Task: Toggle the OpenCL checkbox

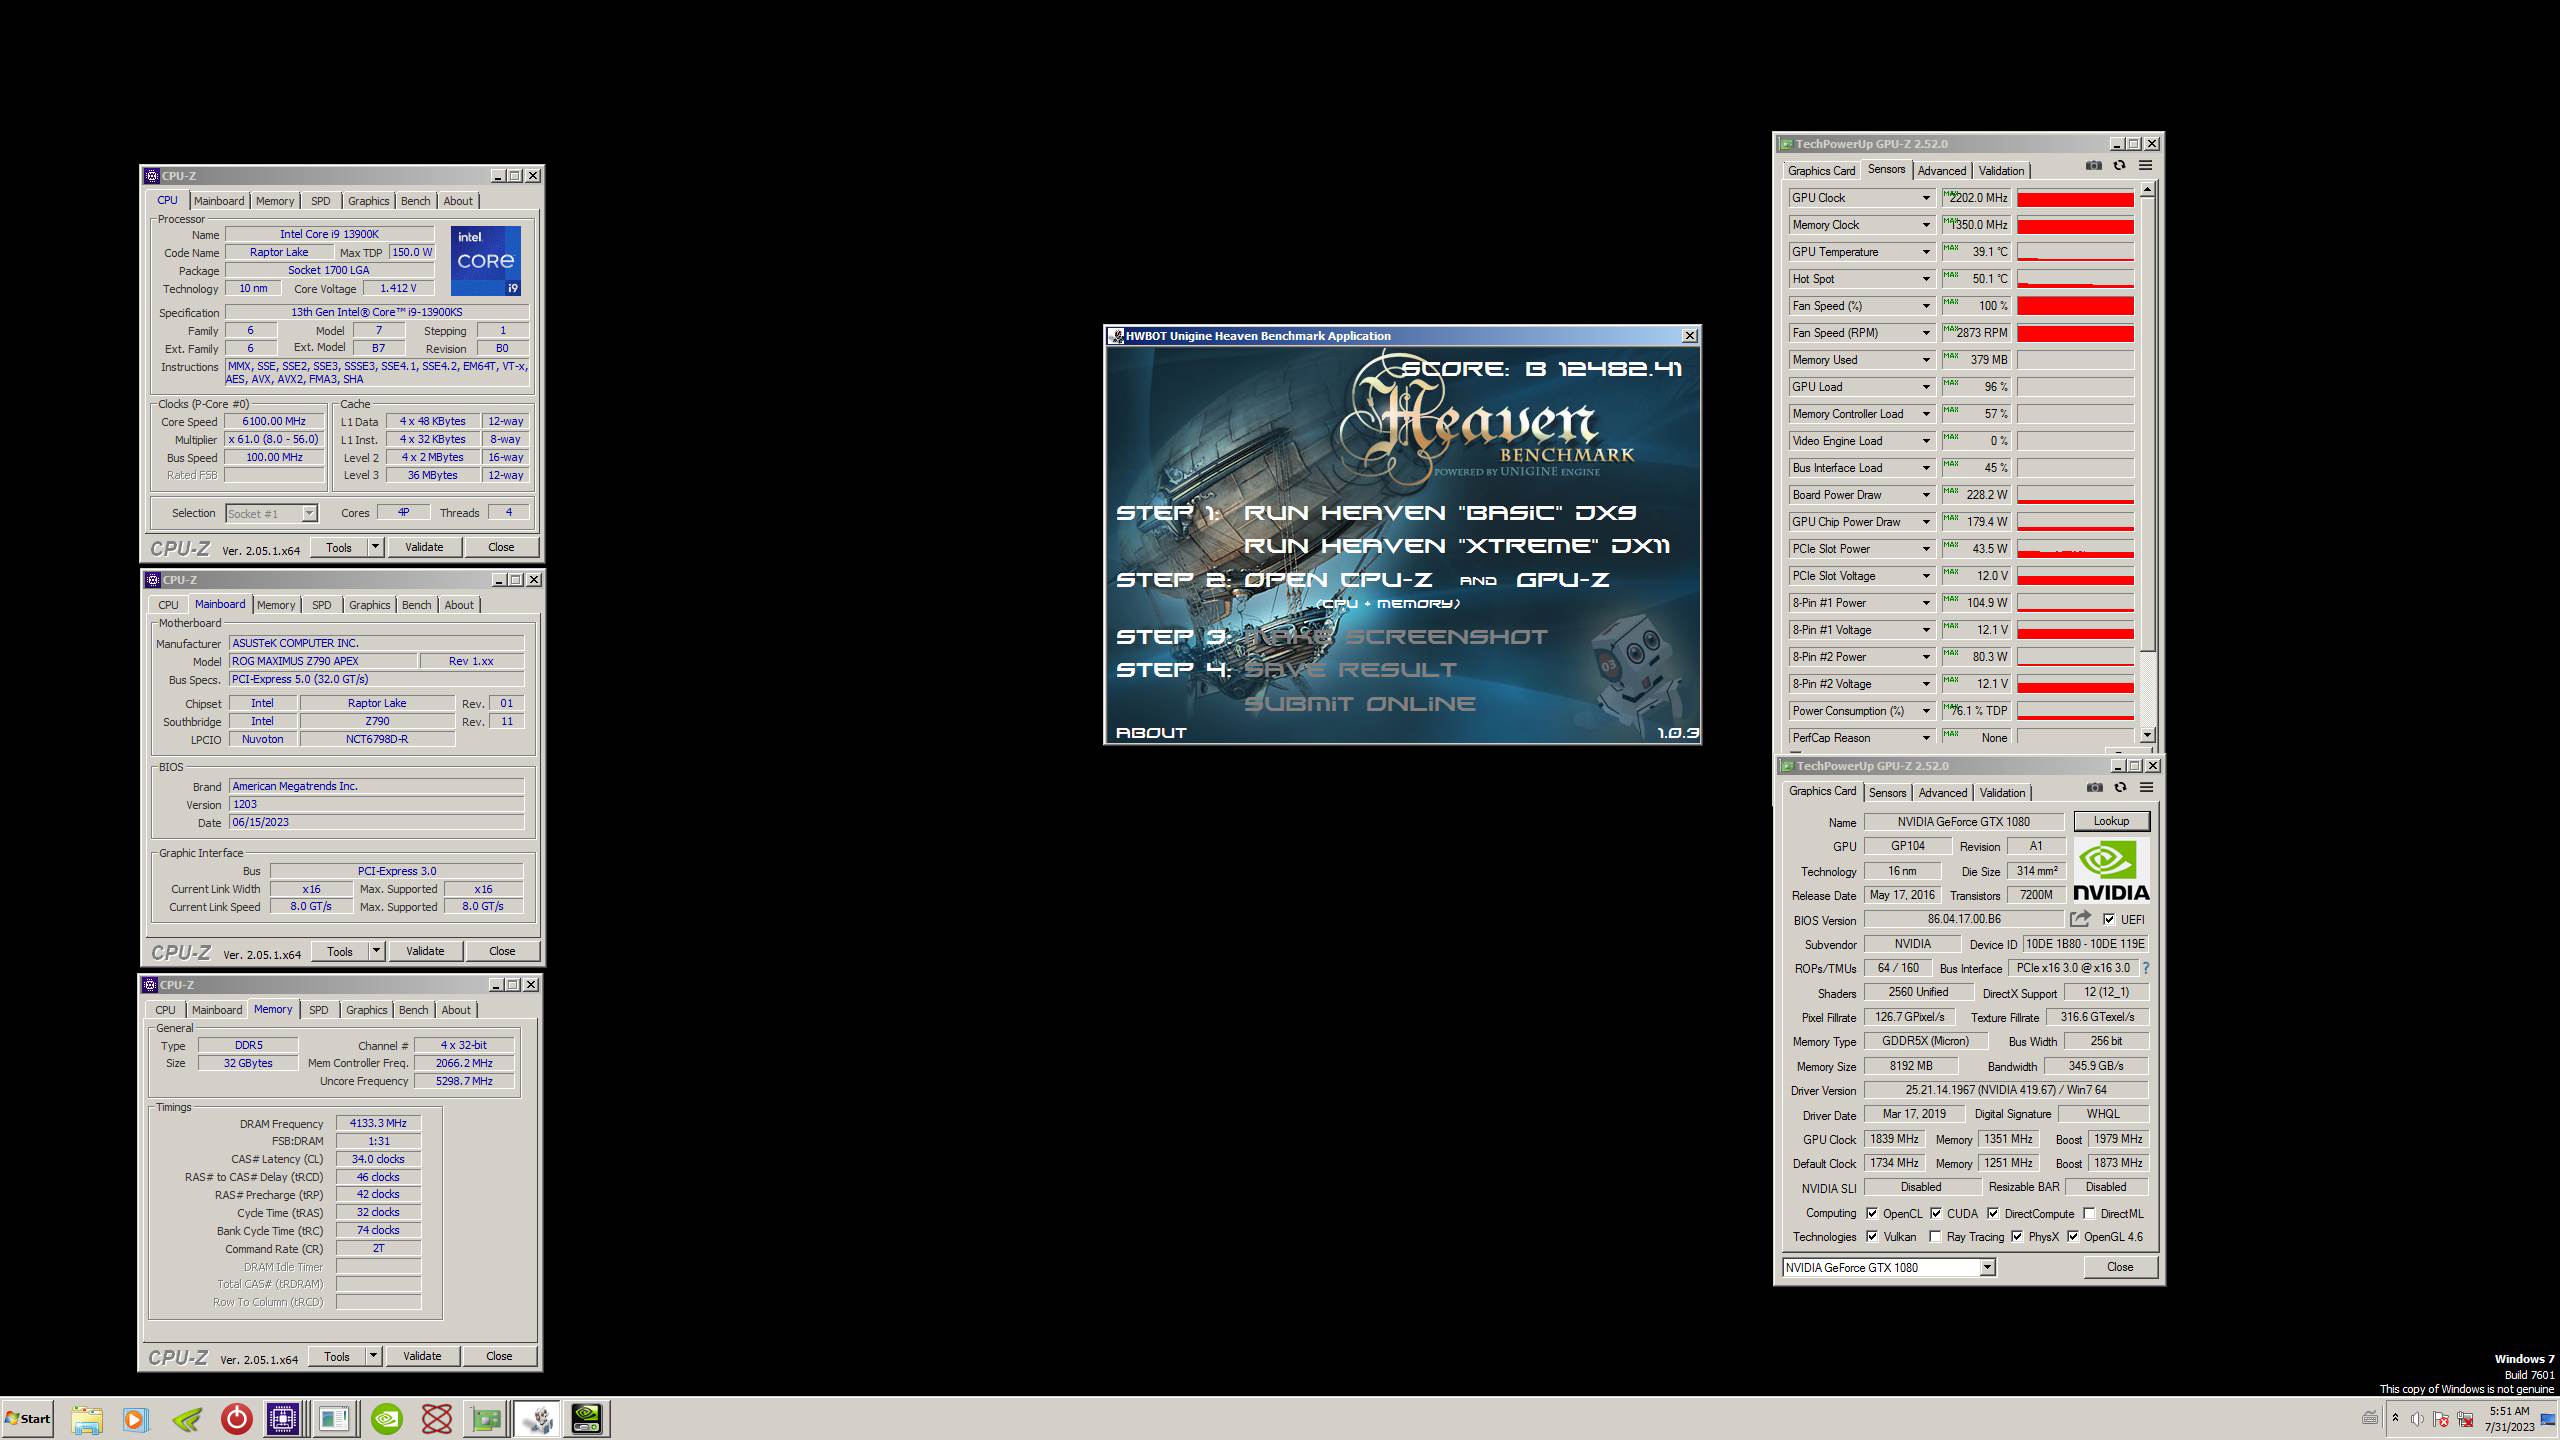Action: click(x=1872, y=1213)
